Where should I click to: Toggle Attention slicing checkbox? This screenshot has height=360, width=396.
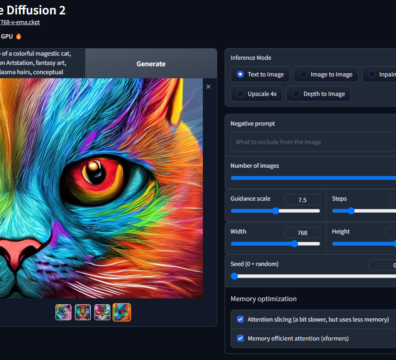(240, 319)
